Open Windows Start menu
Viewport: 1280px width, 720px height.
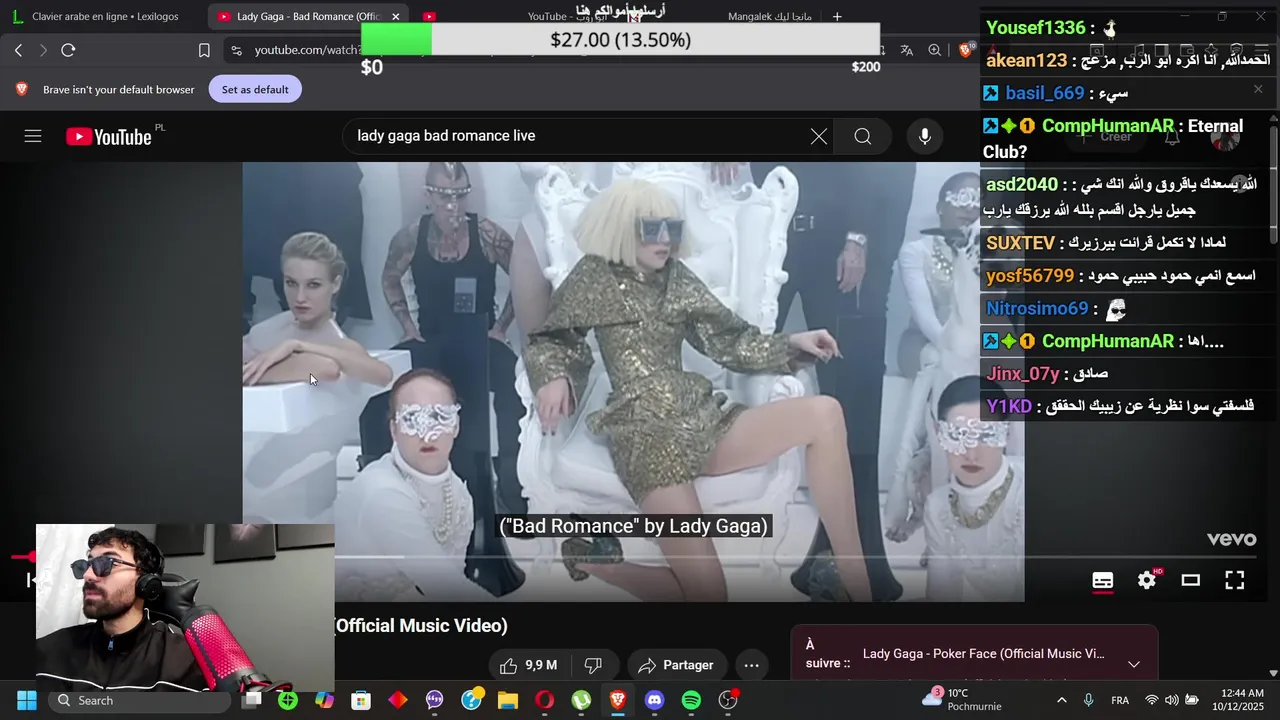point(27,700)
